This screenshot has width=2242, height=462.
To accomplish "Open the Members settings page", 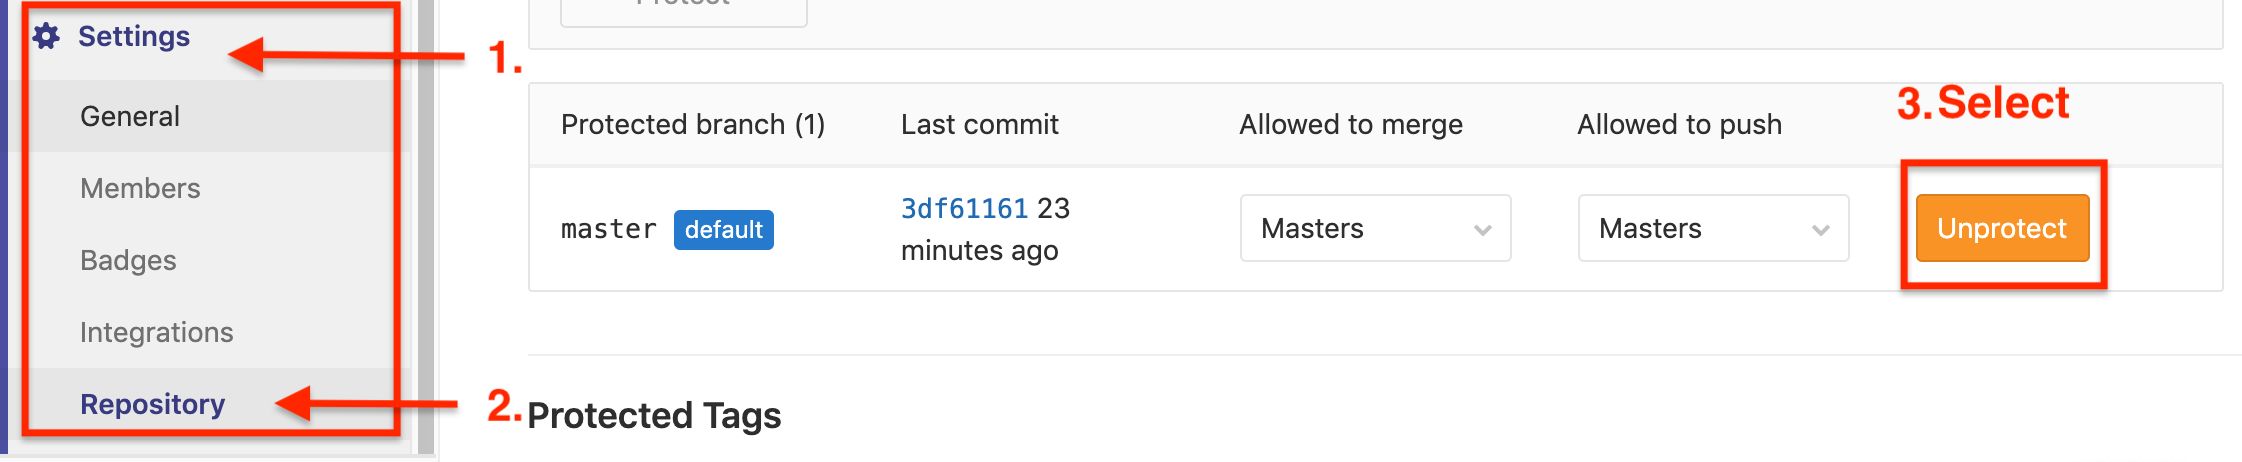I will [x=140, y=188].
